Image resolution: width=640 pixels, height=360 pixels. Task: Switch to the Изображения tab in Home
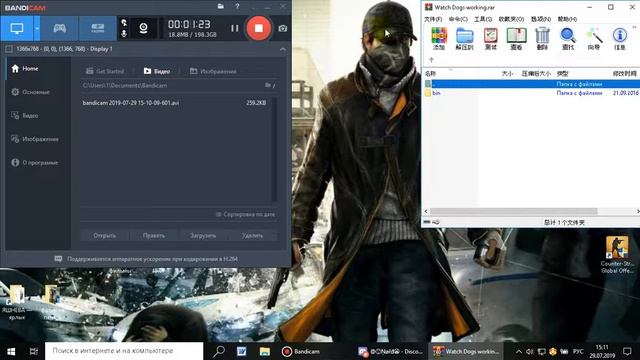click(x=213, y=71)
